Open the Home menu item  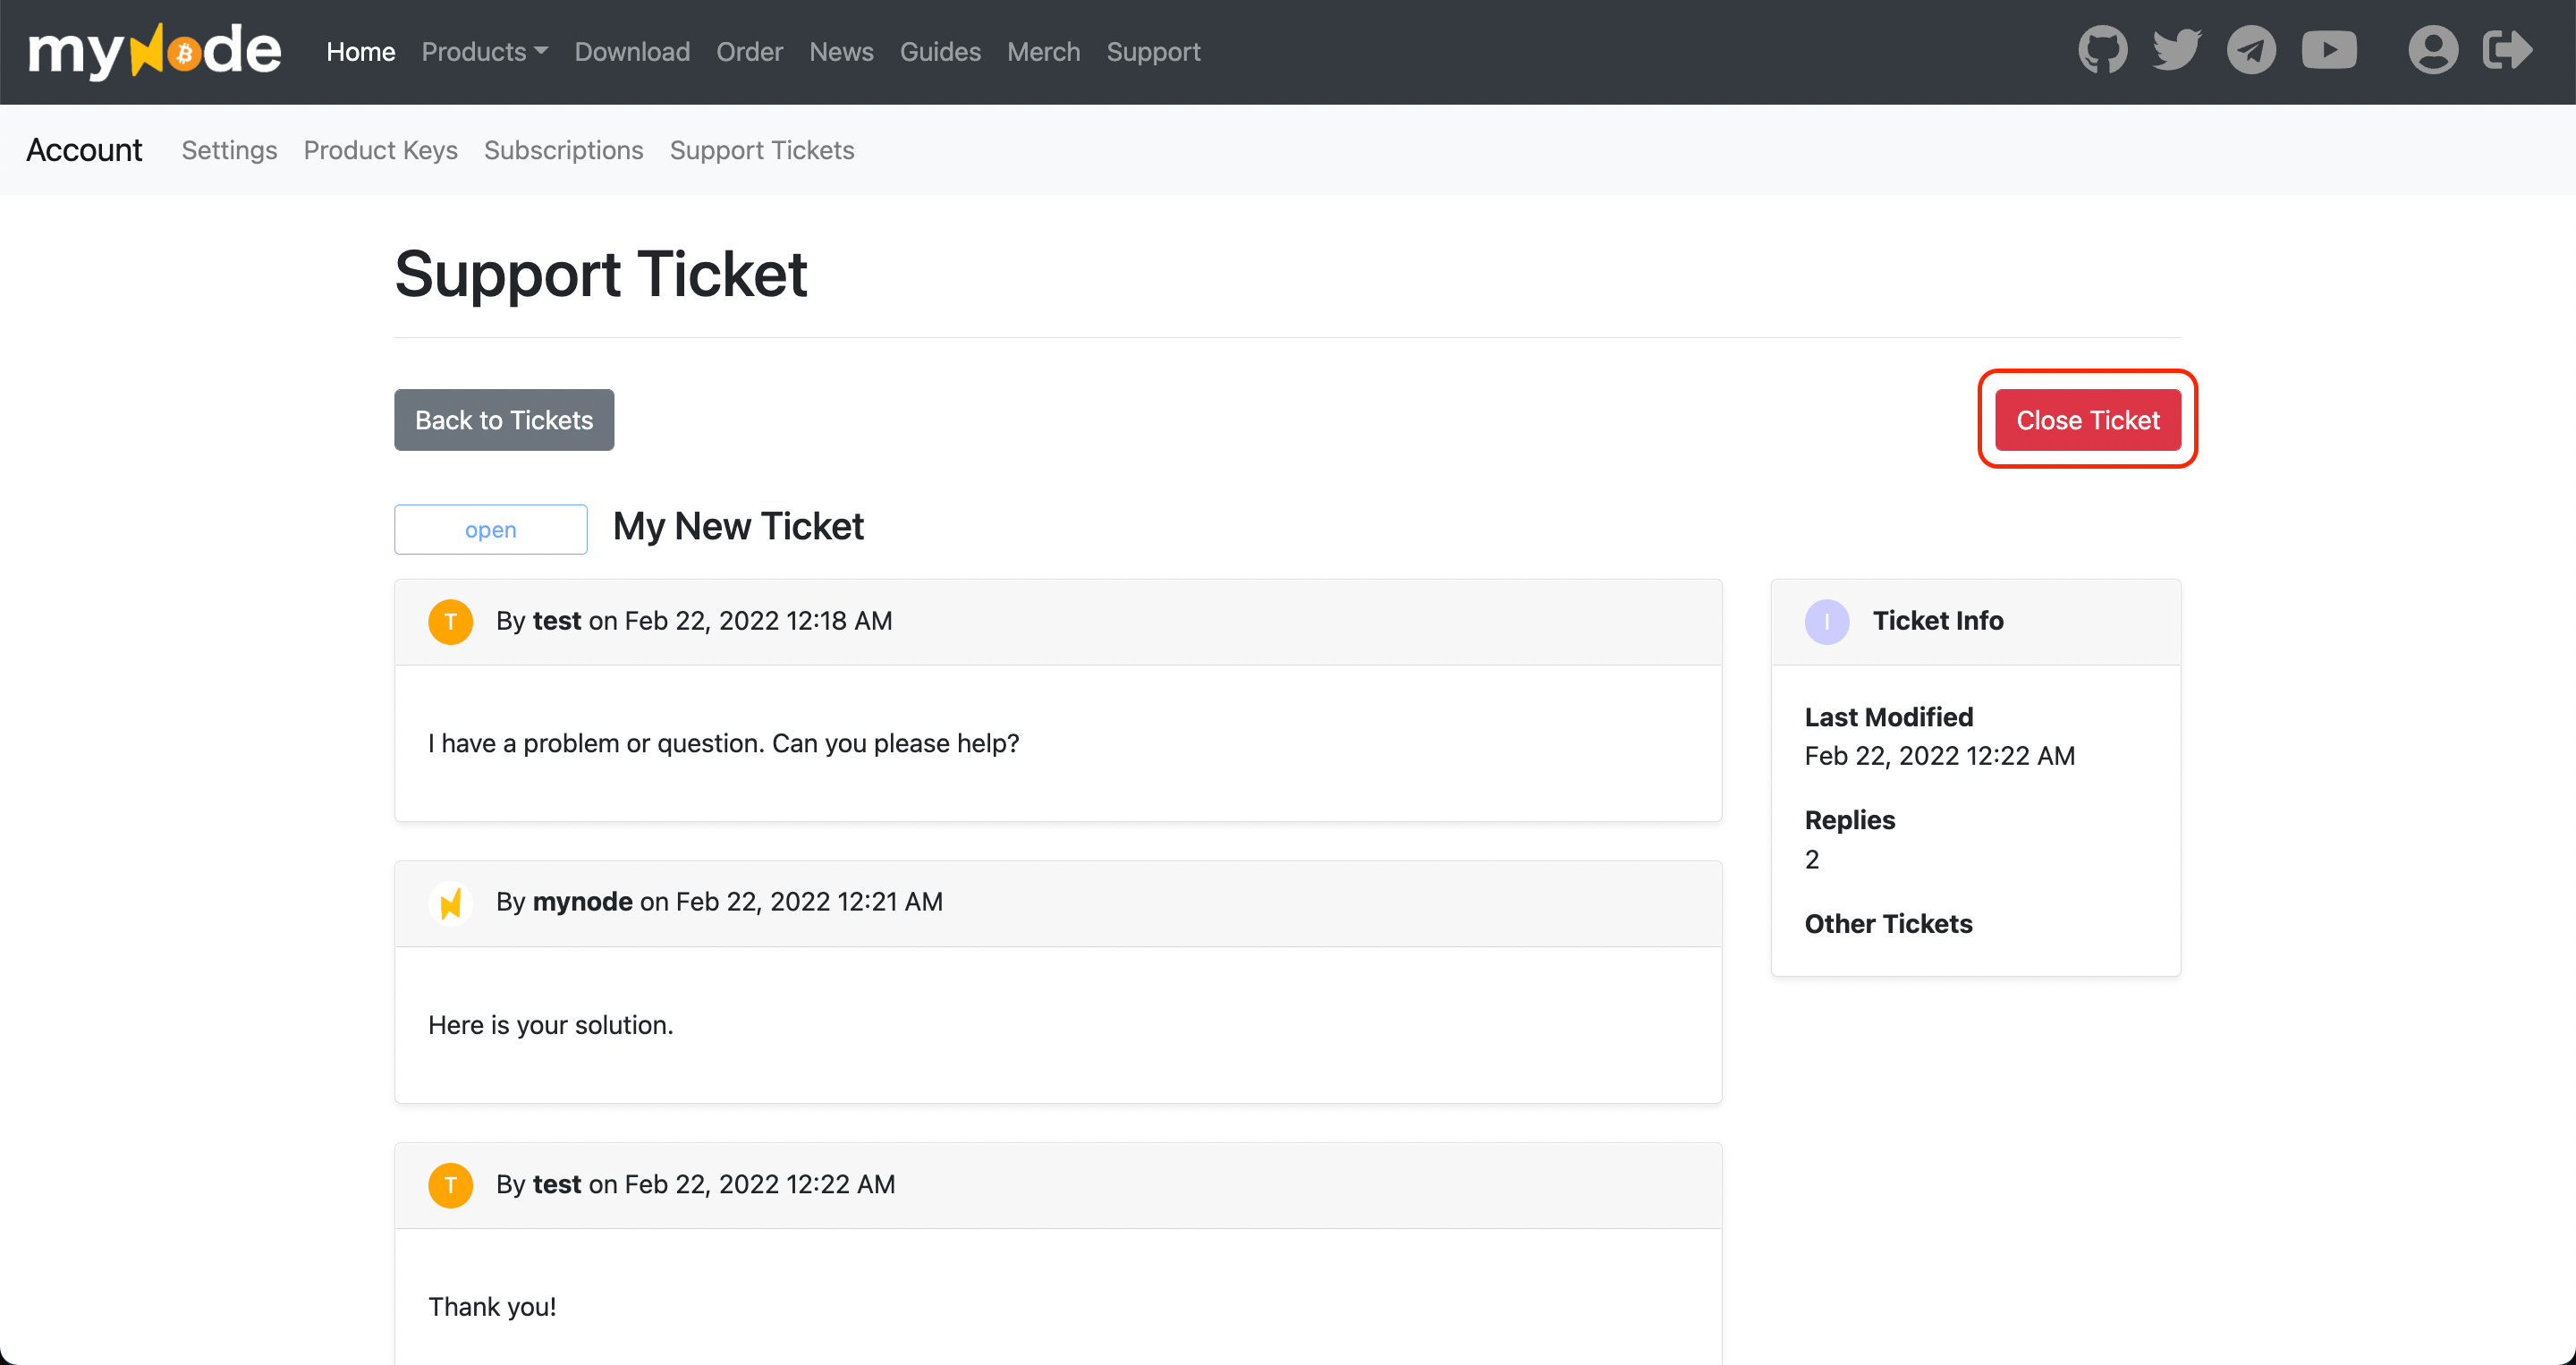pyautogui.click(x=360, y=52)
